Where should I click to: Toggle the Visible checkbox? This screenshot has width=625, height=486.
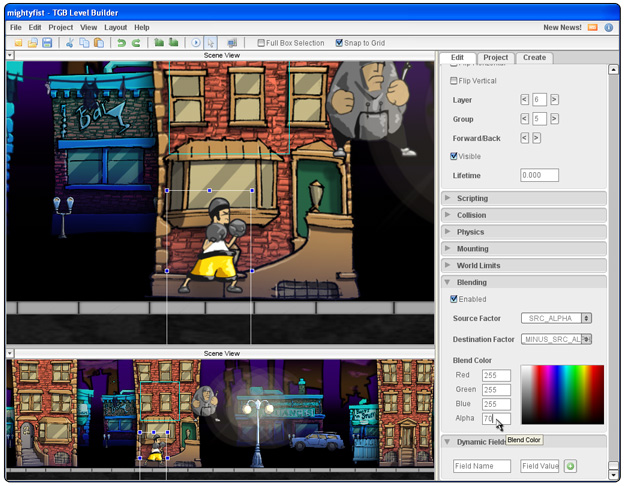pyautogui.click(x=453, y=156)
